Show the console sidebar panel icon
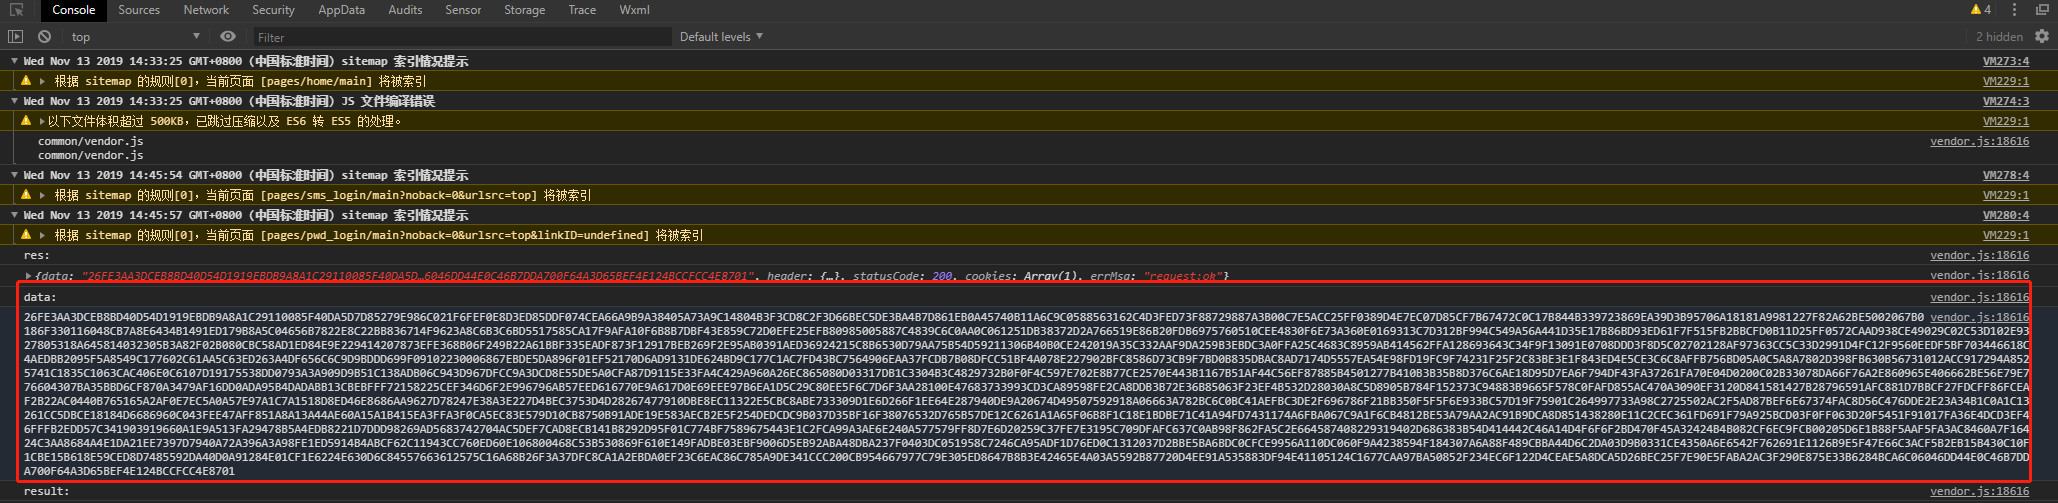2058x503 pixels. pyautogui.click(x=15, y=36)
